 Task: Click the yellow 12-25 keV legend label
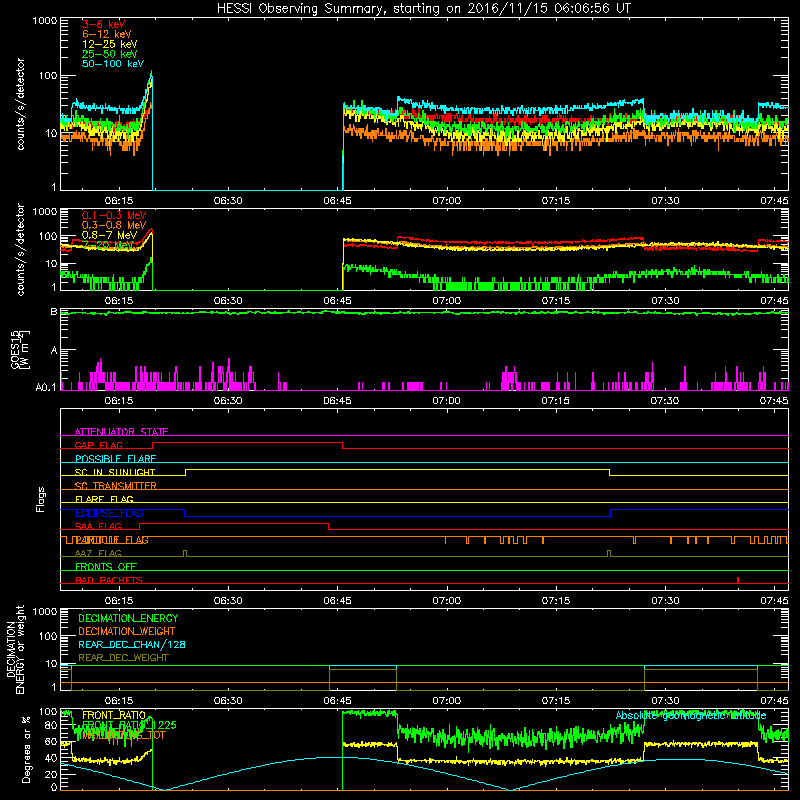coord(110,44)
